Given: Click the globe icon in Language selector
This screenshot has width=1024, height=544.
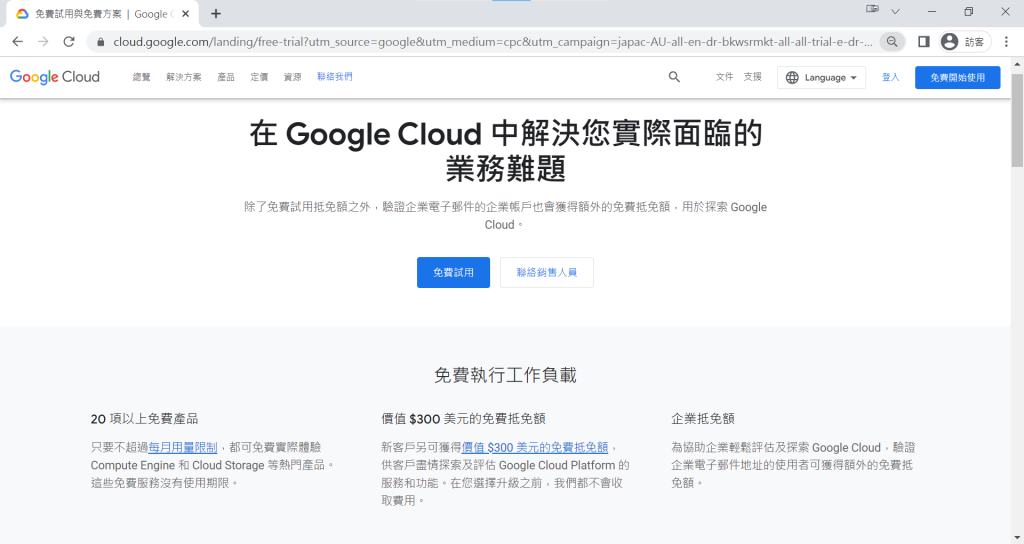Looking at the screenshot, I should coord(792,78).
